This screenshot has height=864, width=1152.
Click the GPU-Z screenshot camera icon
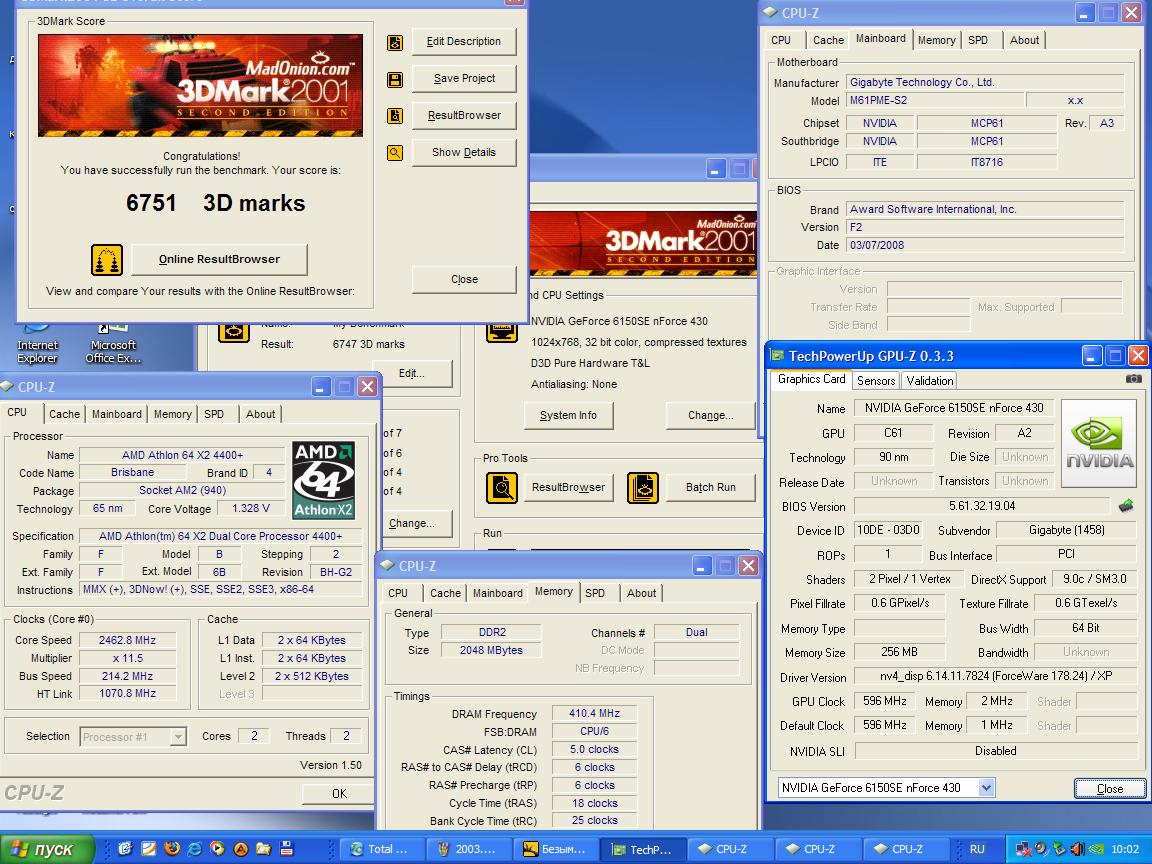[1134, 379]
